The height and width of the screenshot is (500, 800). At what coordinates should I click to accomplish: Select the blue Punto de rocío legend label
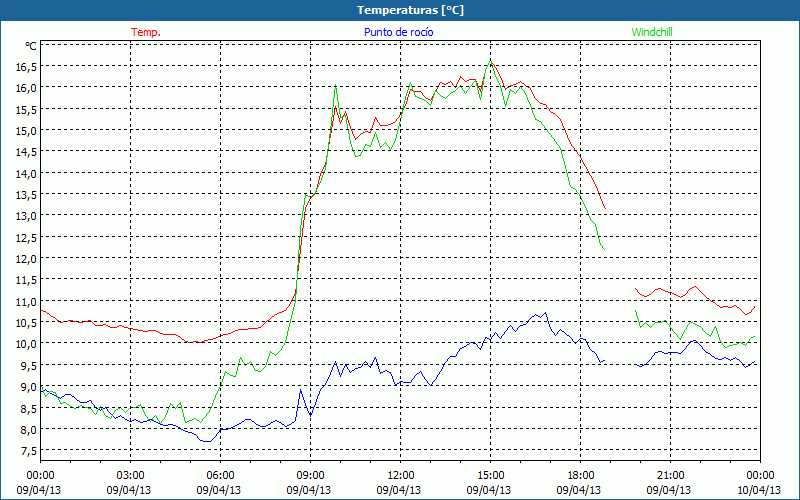click(x=398, y=32)
